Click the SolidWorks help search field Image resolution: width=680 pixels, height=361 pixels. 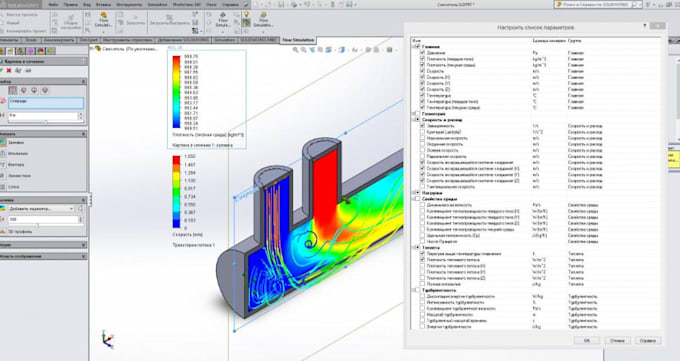[598, 4]
